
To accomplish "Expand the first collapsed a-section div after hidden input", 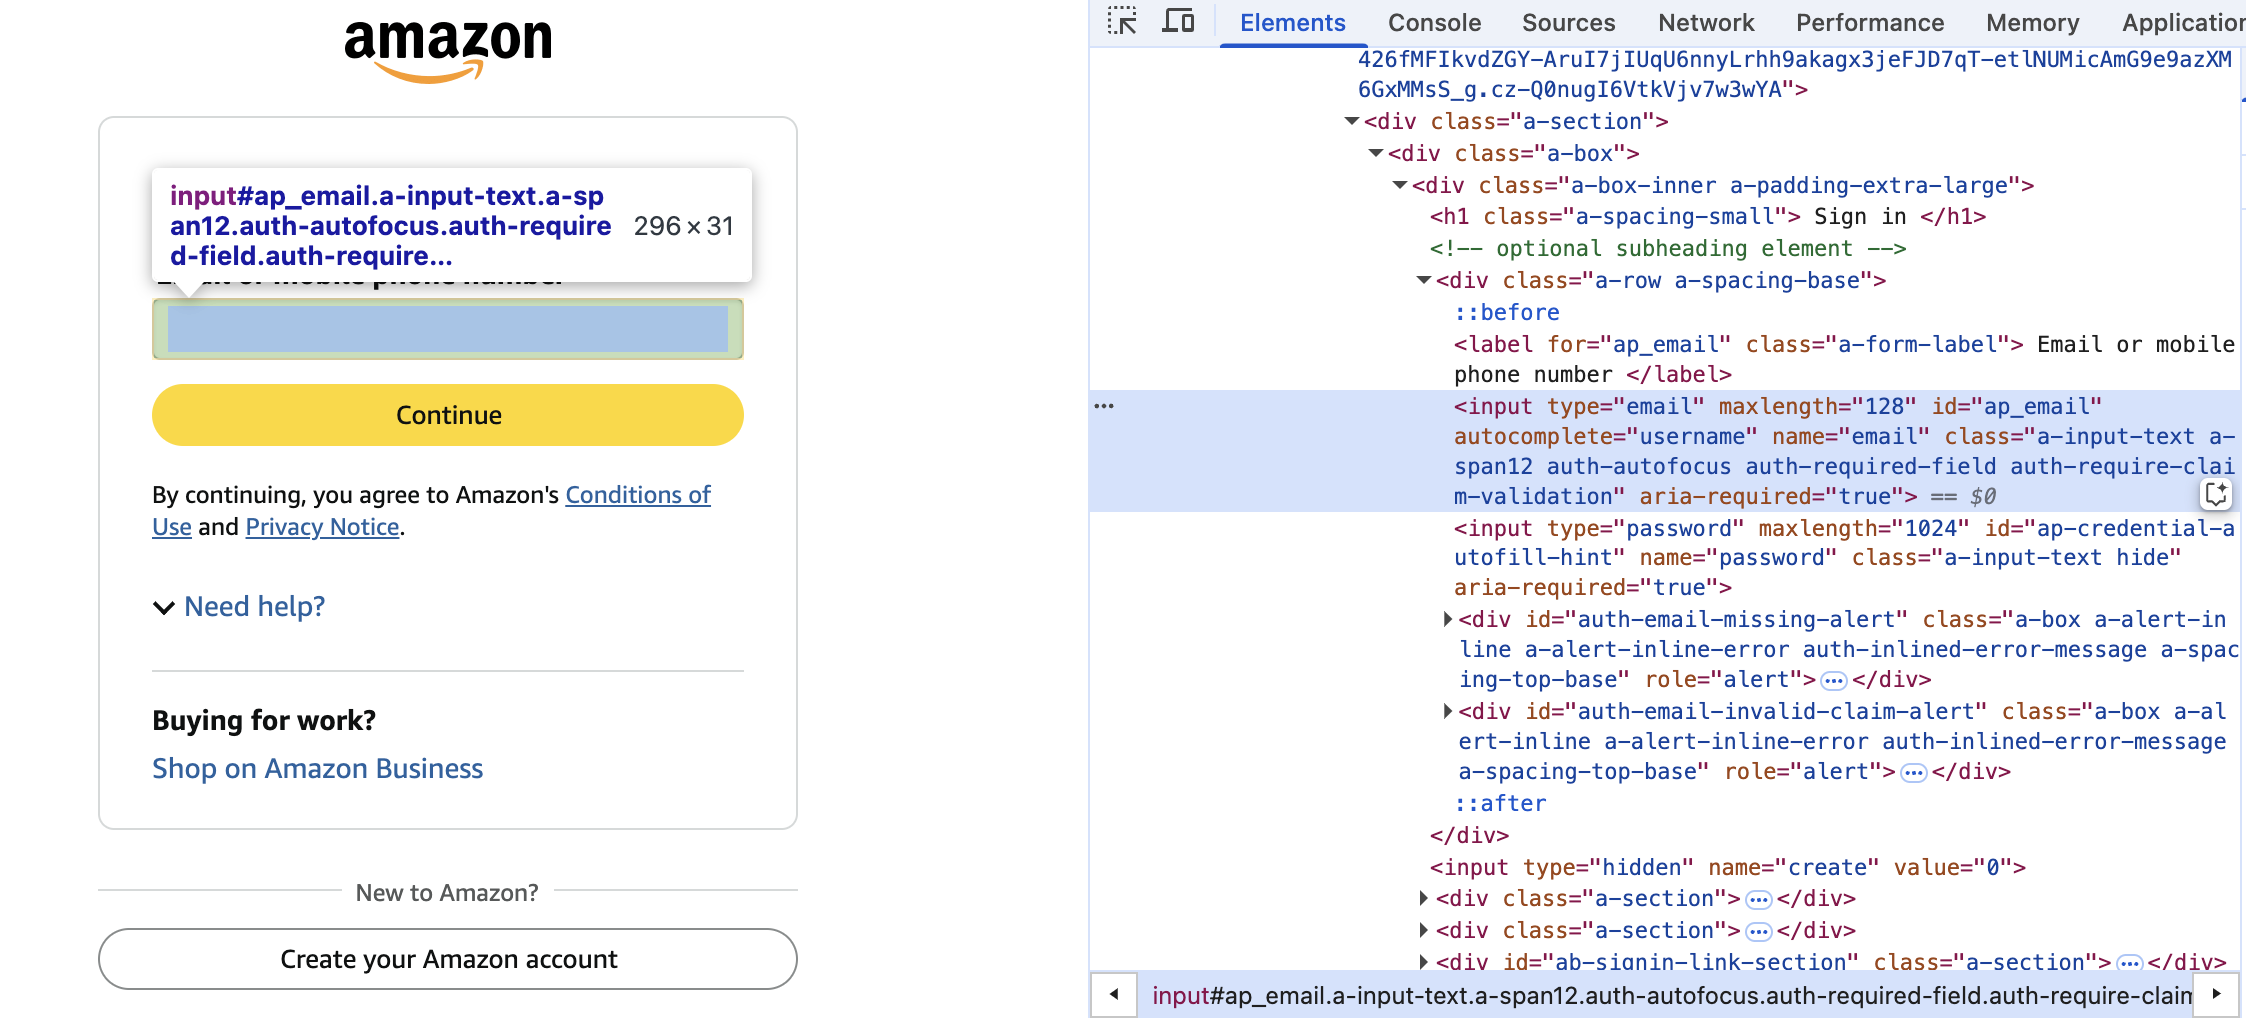I will point(1423,898).
